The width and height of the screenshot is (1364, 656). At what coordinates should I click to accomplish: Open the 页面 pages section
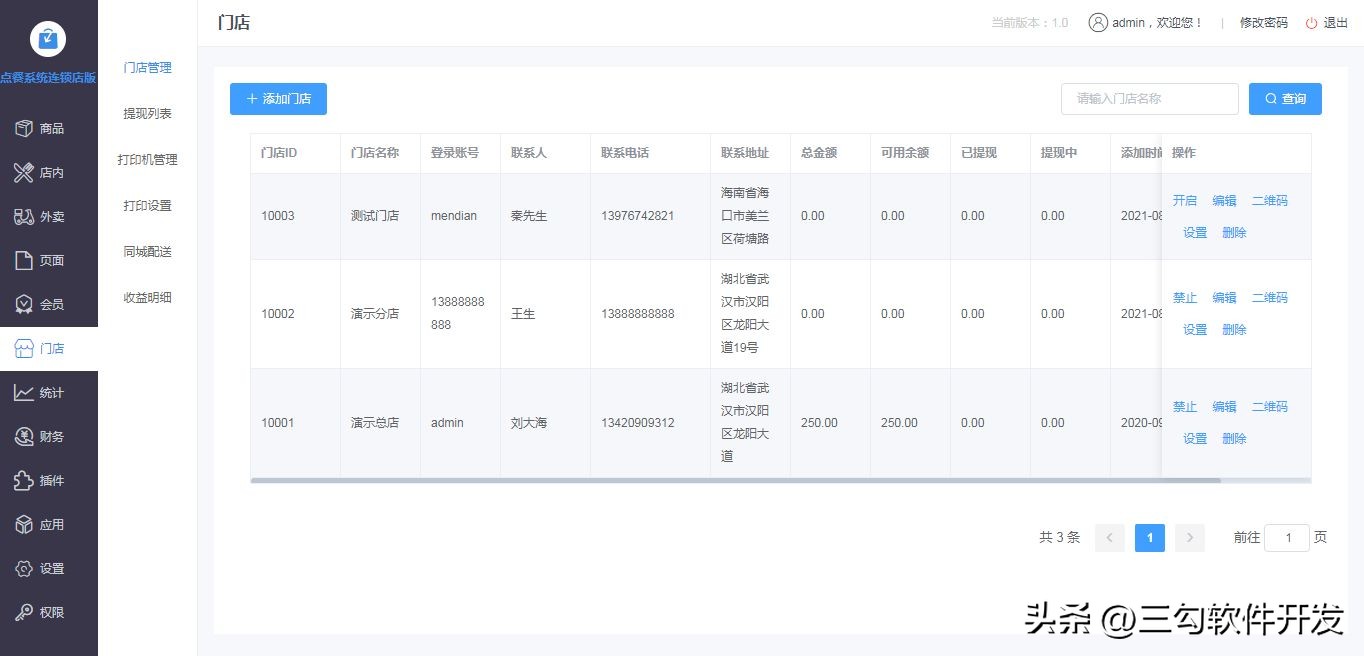[x=49, y=260]
